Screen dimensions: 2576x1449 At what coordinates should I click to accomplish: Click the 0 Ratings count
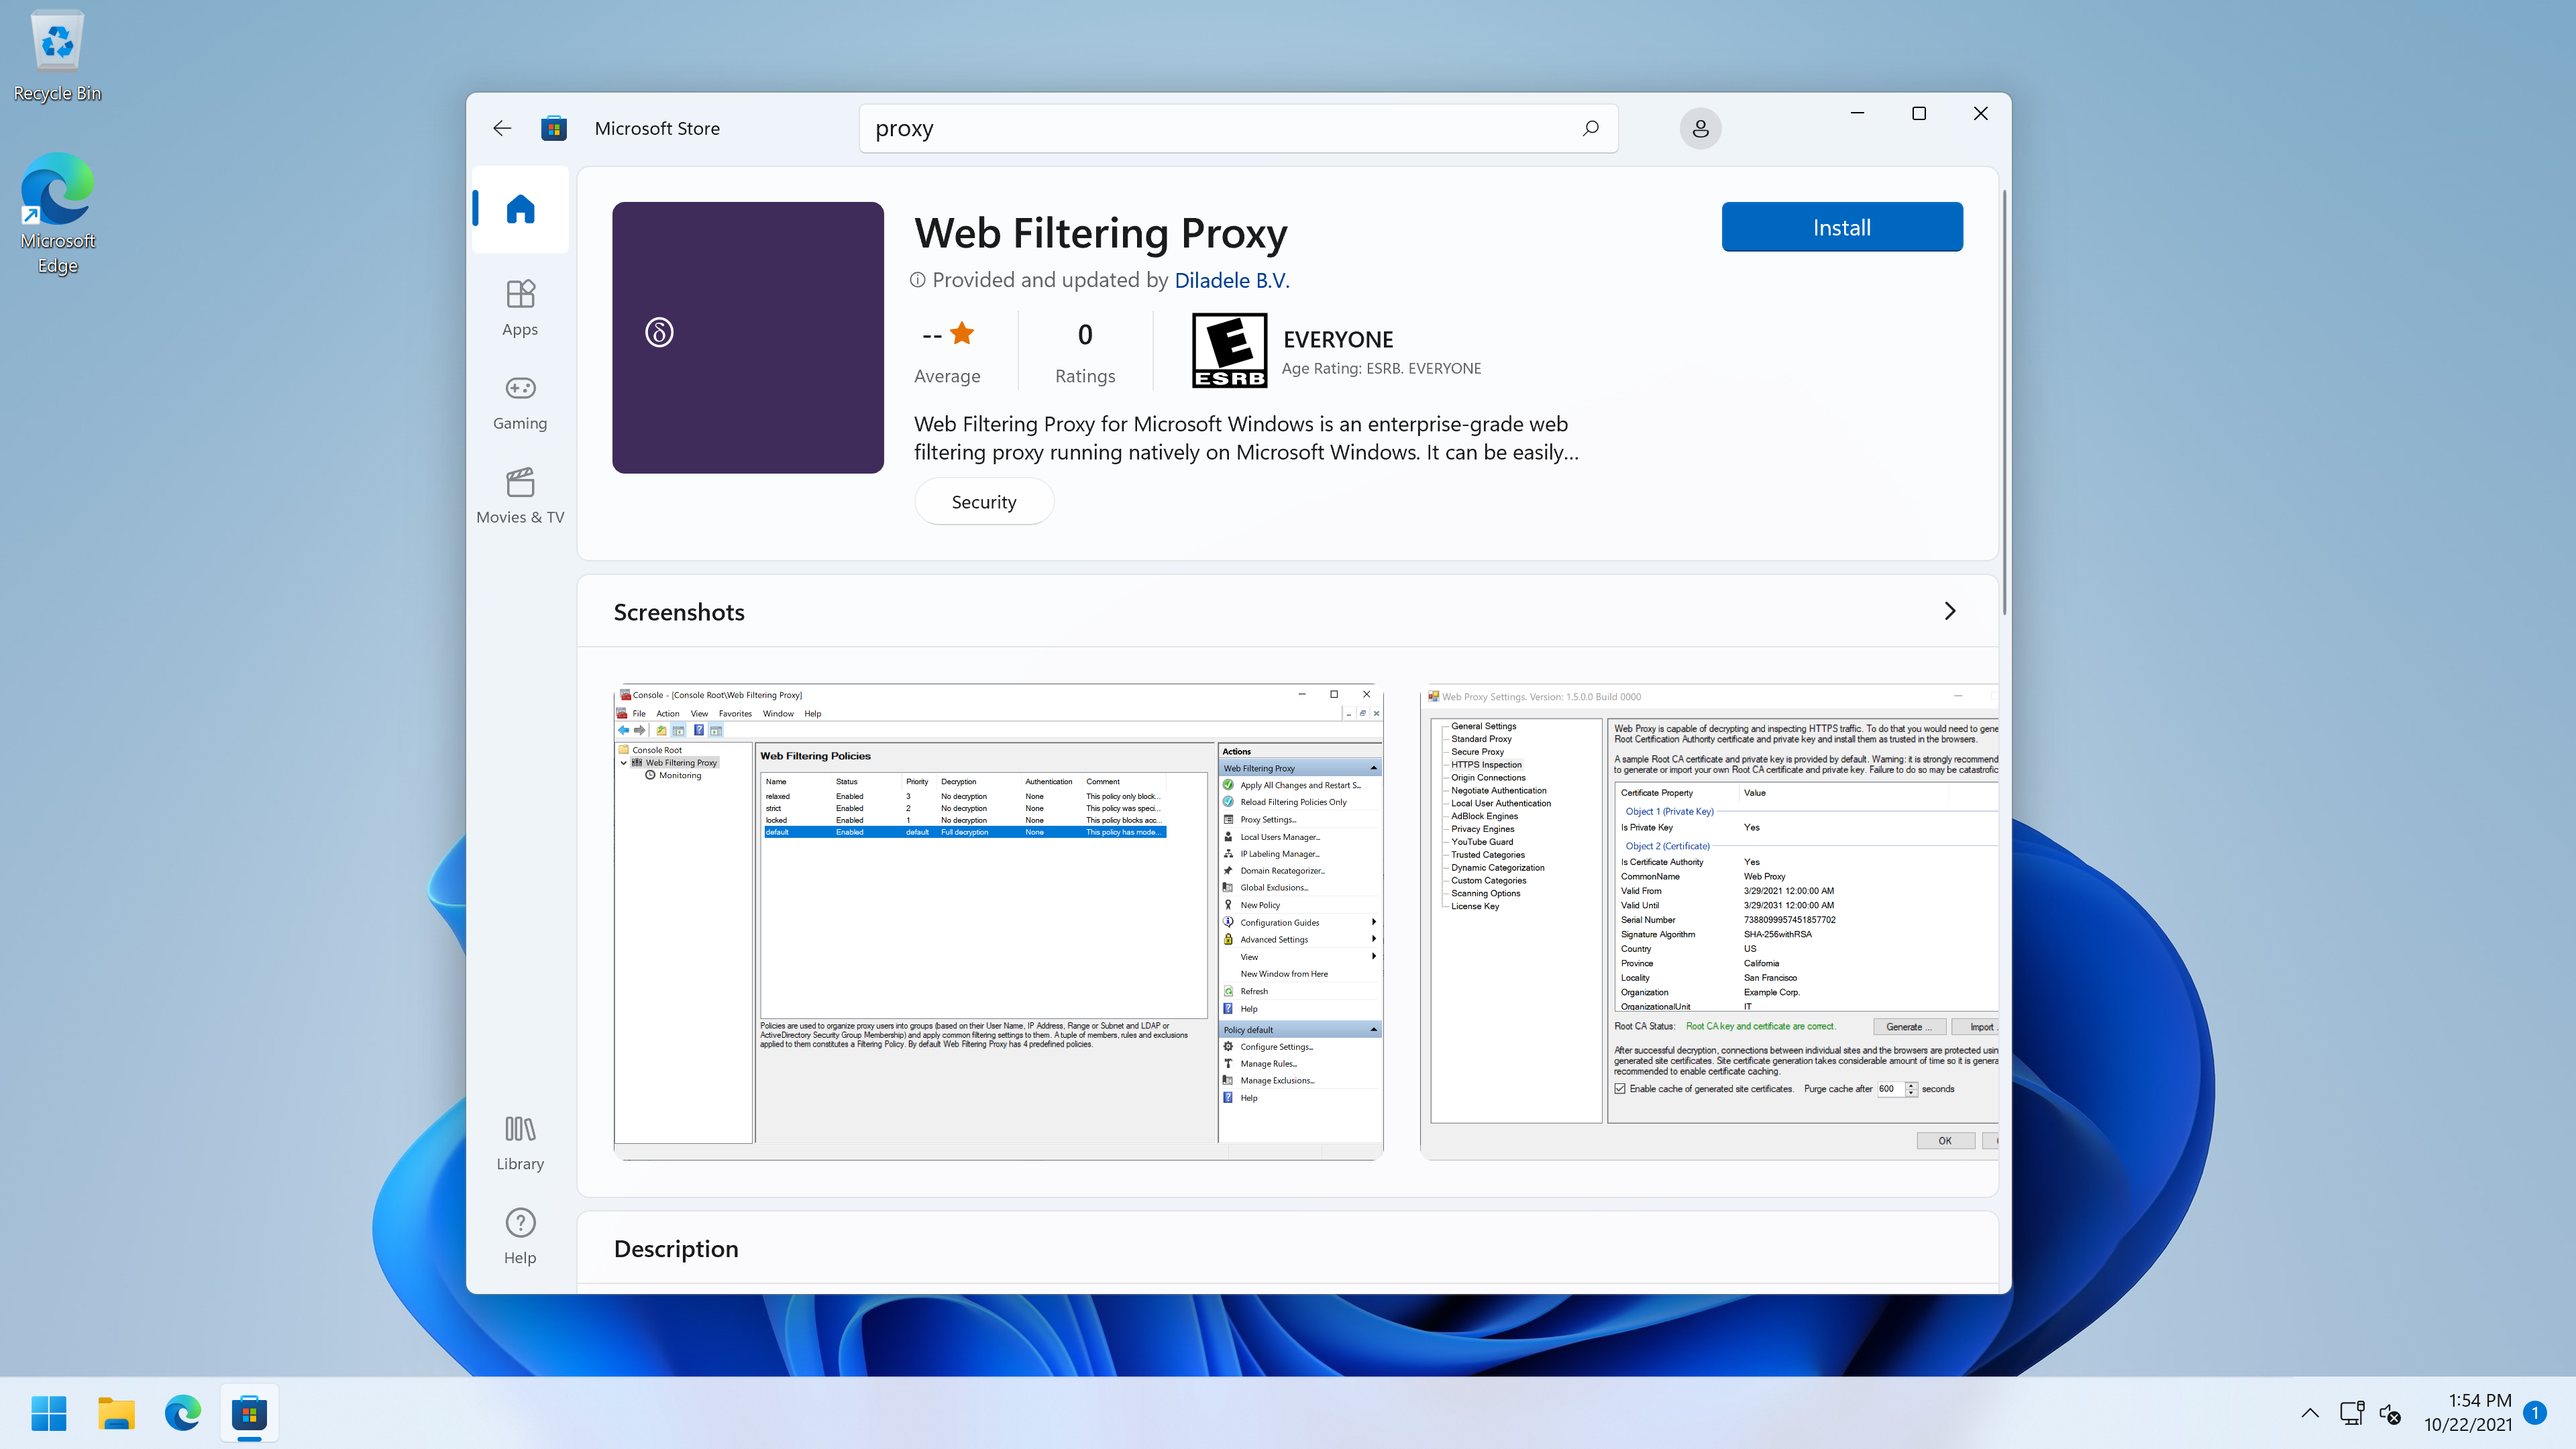tap(1085, 352)
